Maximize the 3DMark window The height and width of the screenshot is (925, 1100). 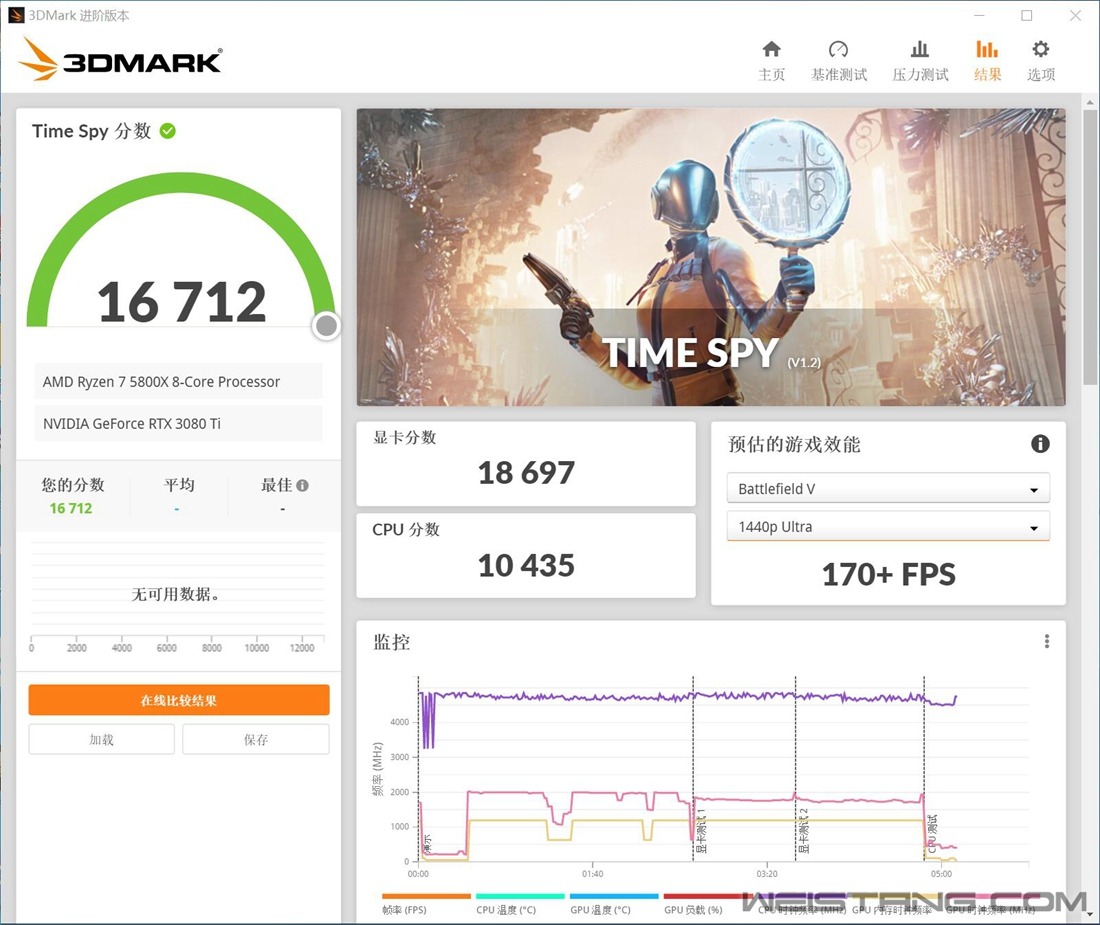1026,15
